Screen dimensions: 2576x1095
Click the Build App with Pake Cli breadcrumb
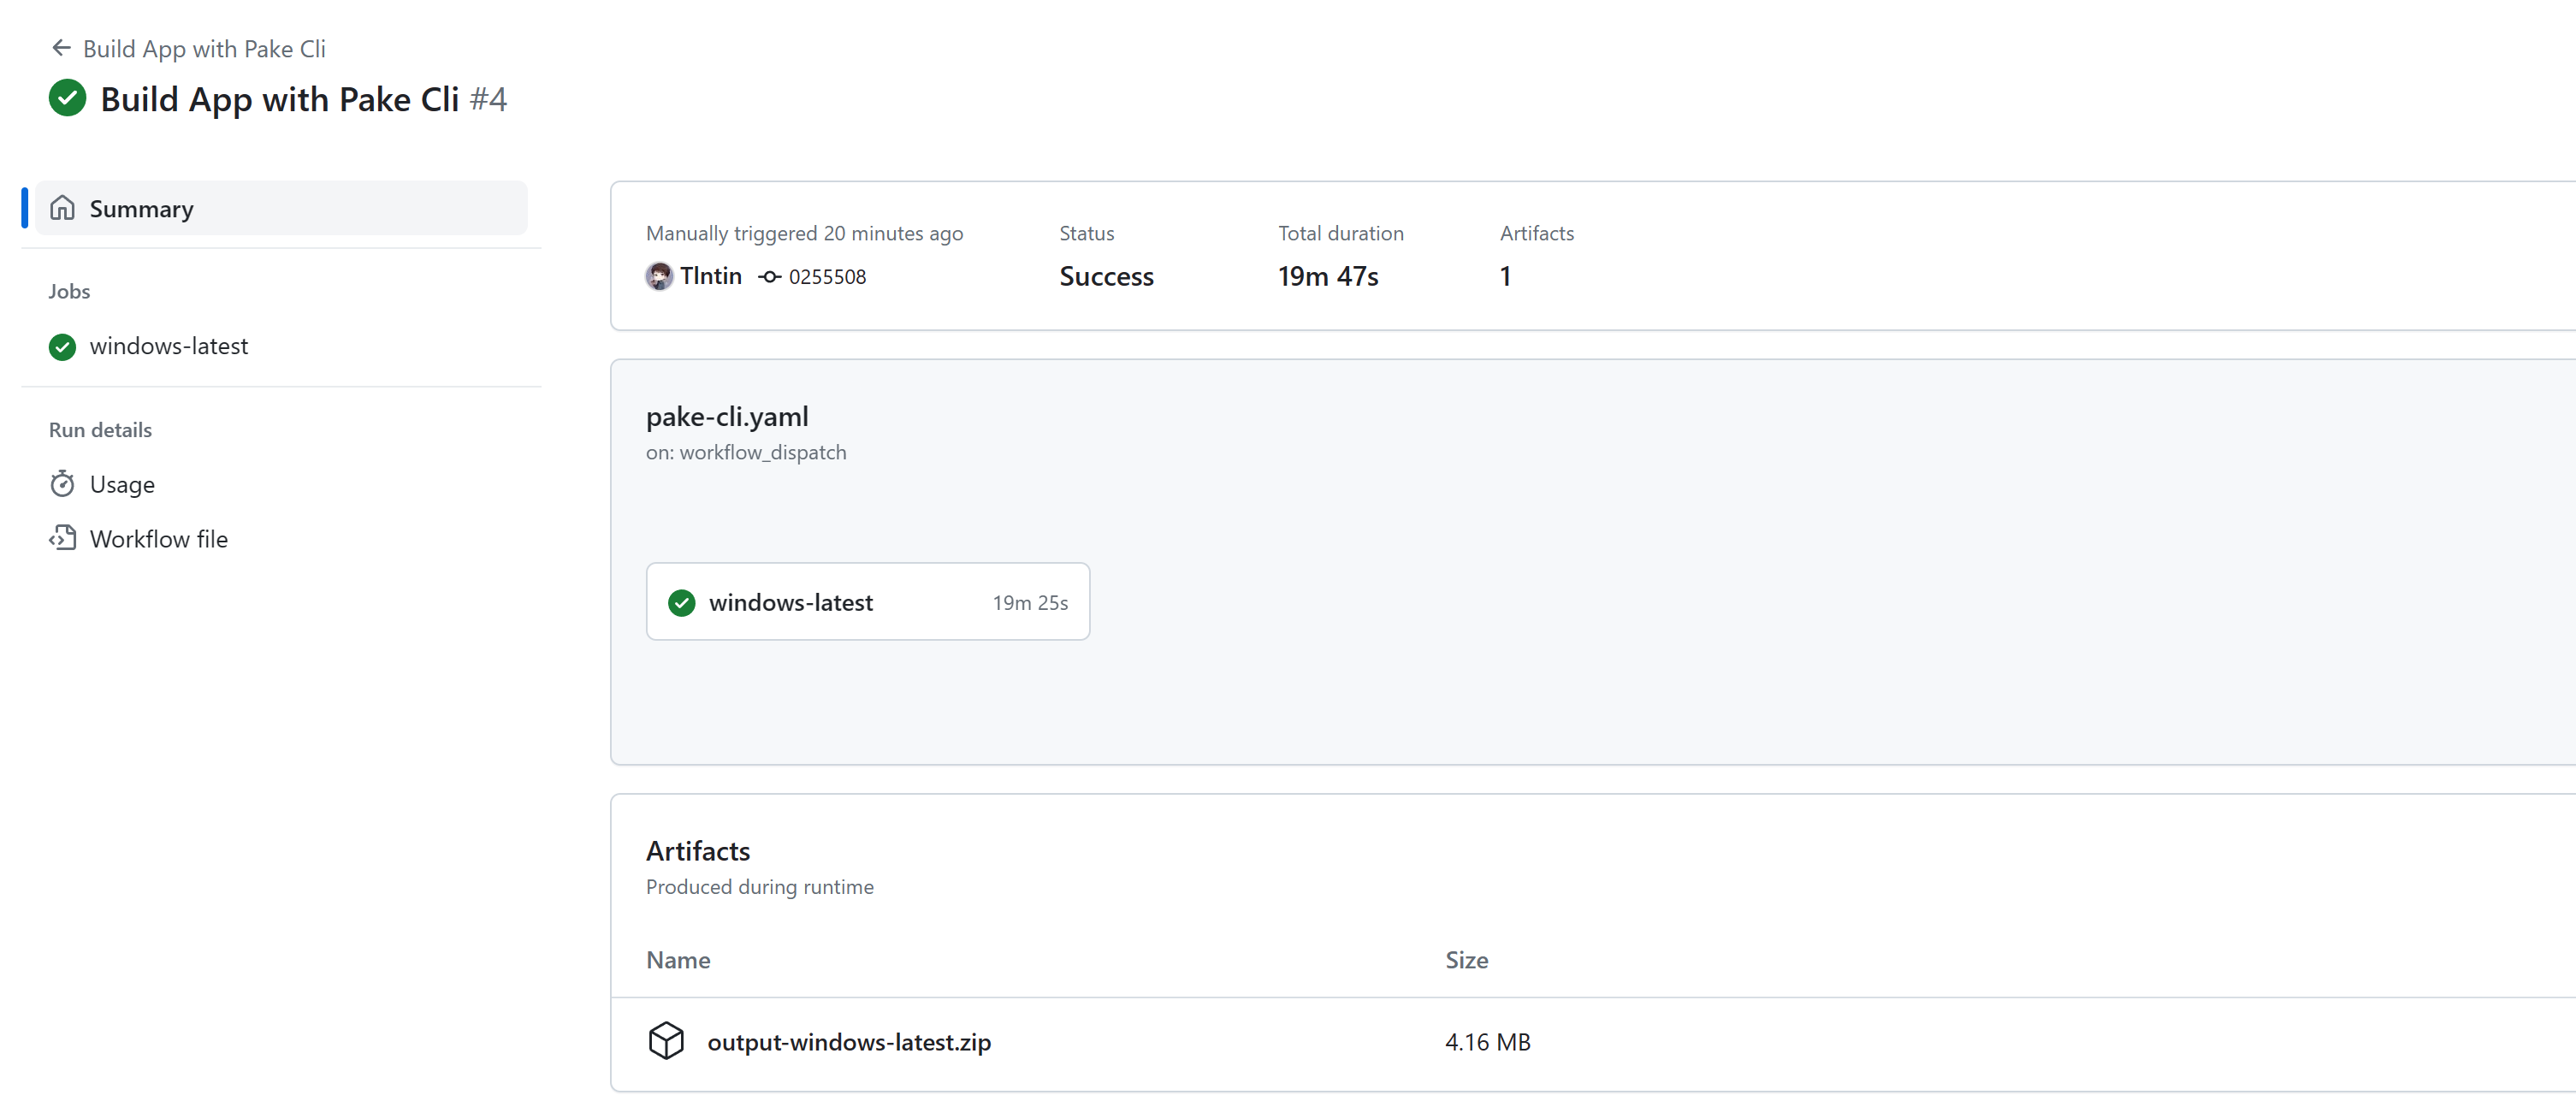click(x=204, y=47)
